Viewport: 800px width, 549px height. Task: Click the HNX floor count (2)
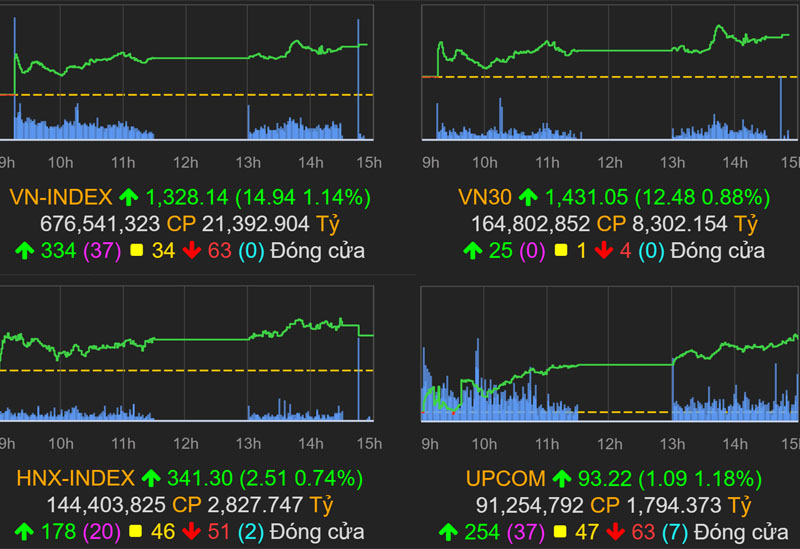click(x=251, y=532)
